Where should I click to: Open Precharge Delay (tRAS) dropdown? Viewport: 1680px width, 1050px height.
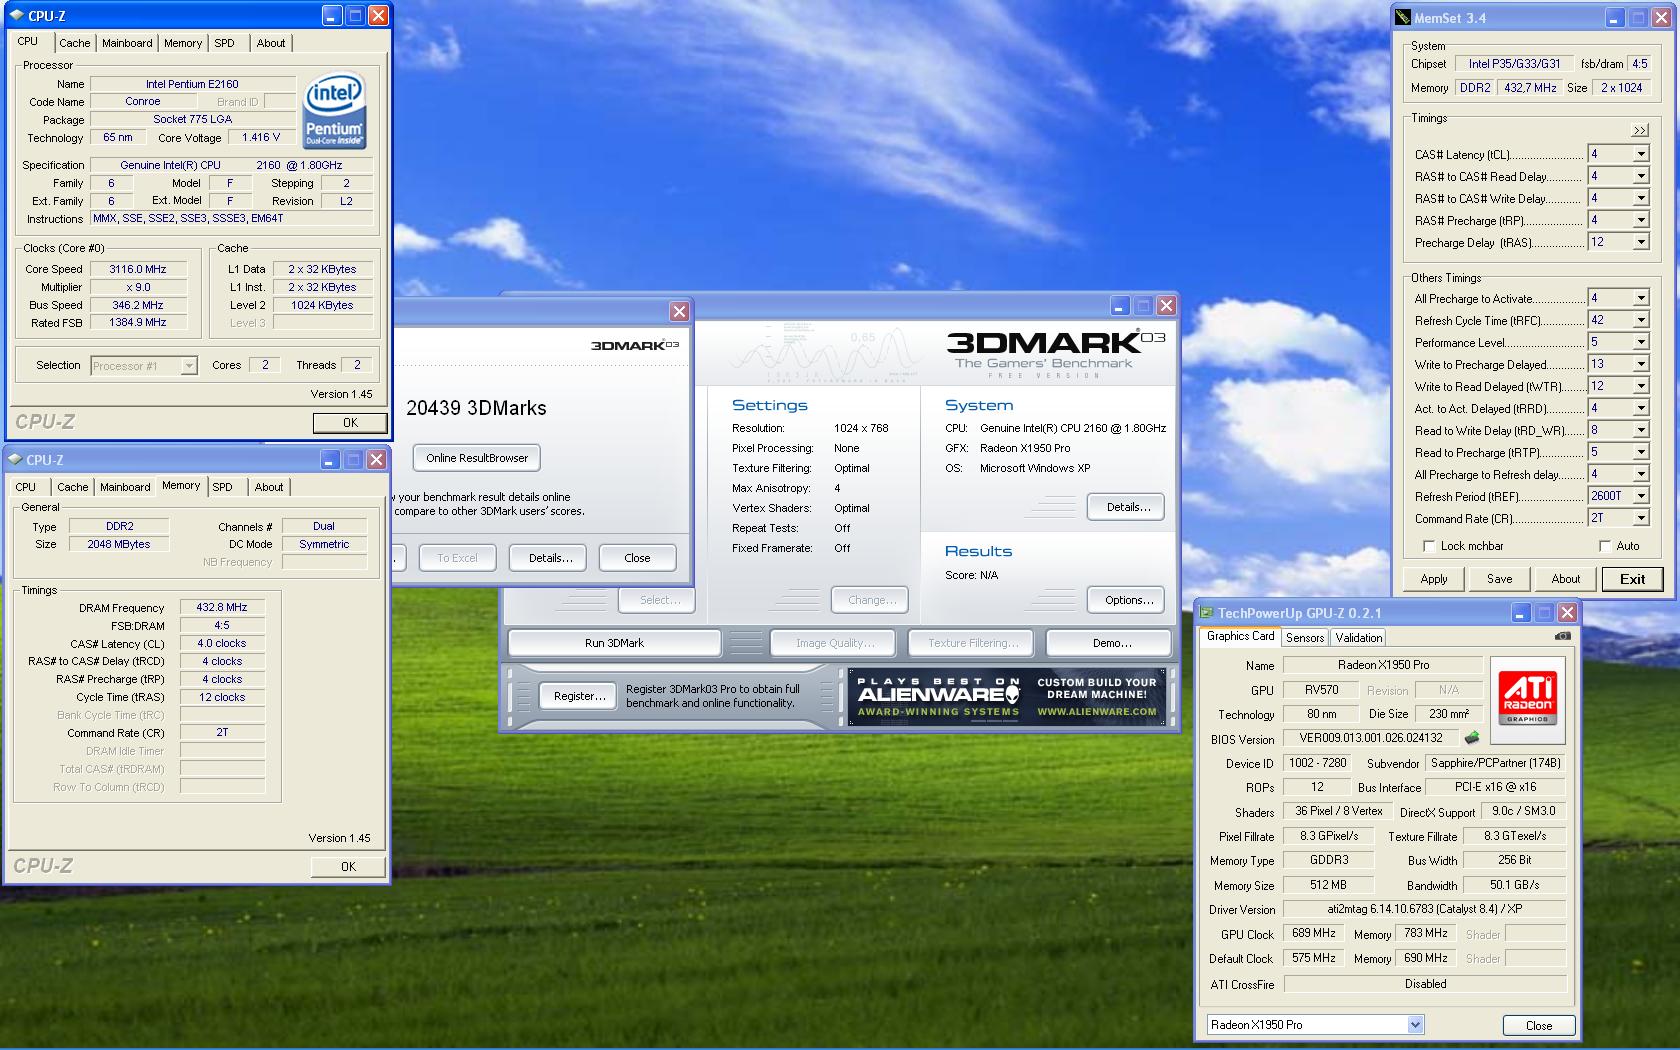(x=1641, y=242)
